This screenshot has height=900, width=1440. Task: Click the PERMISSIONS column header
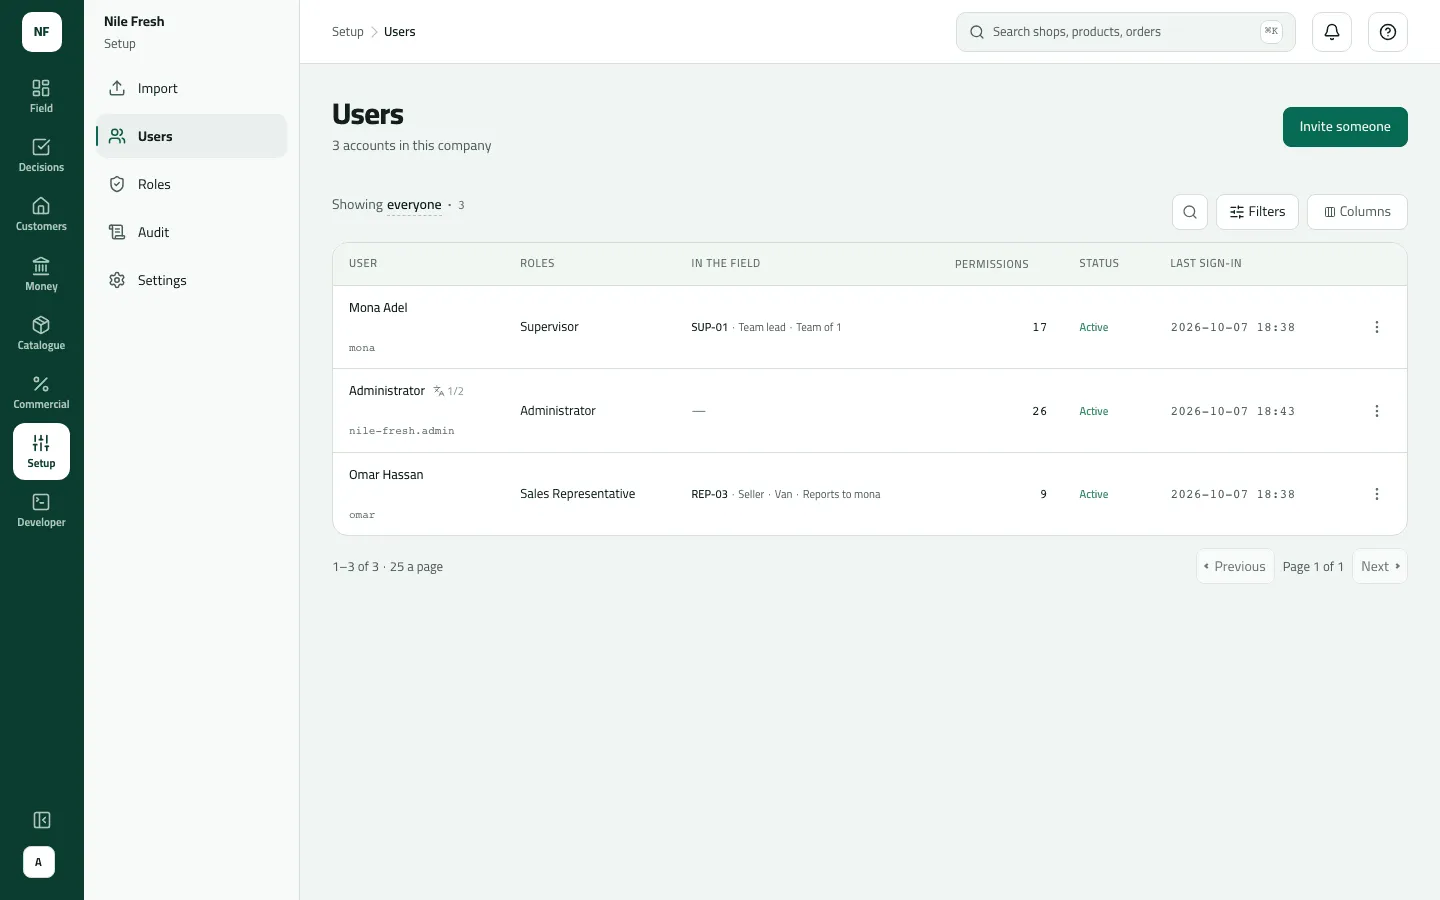(992, 264)
